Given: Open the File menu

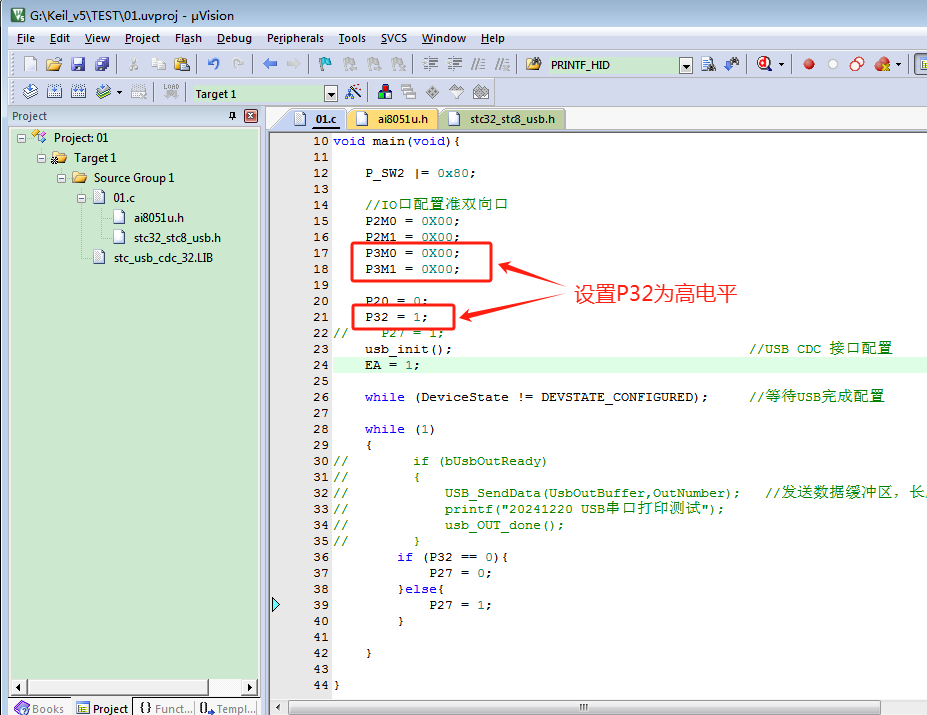Looking at the screenshot, I should (x=25, y=38).
